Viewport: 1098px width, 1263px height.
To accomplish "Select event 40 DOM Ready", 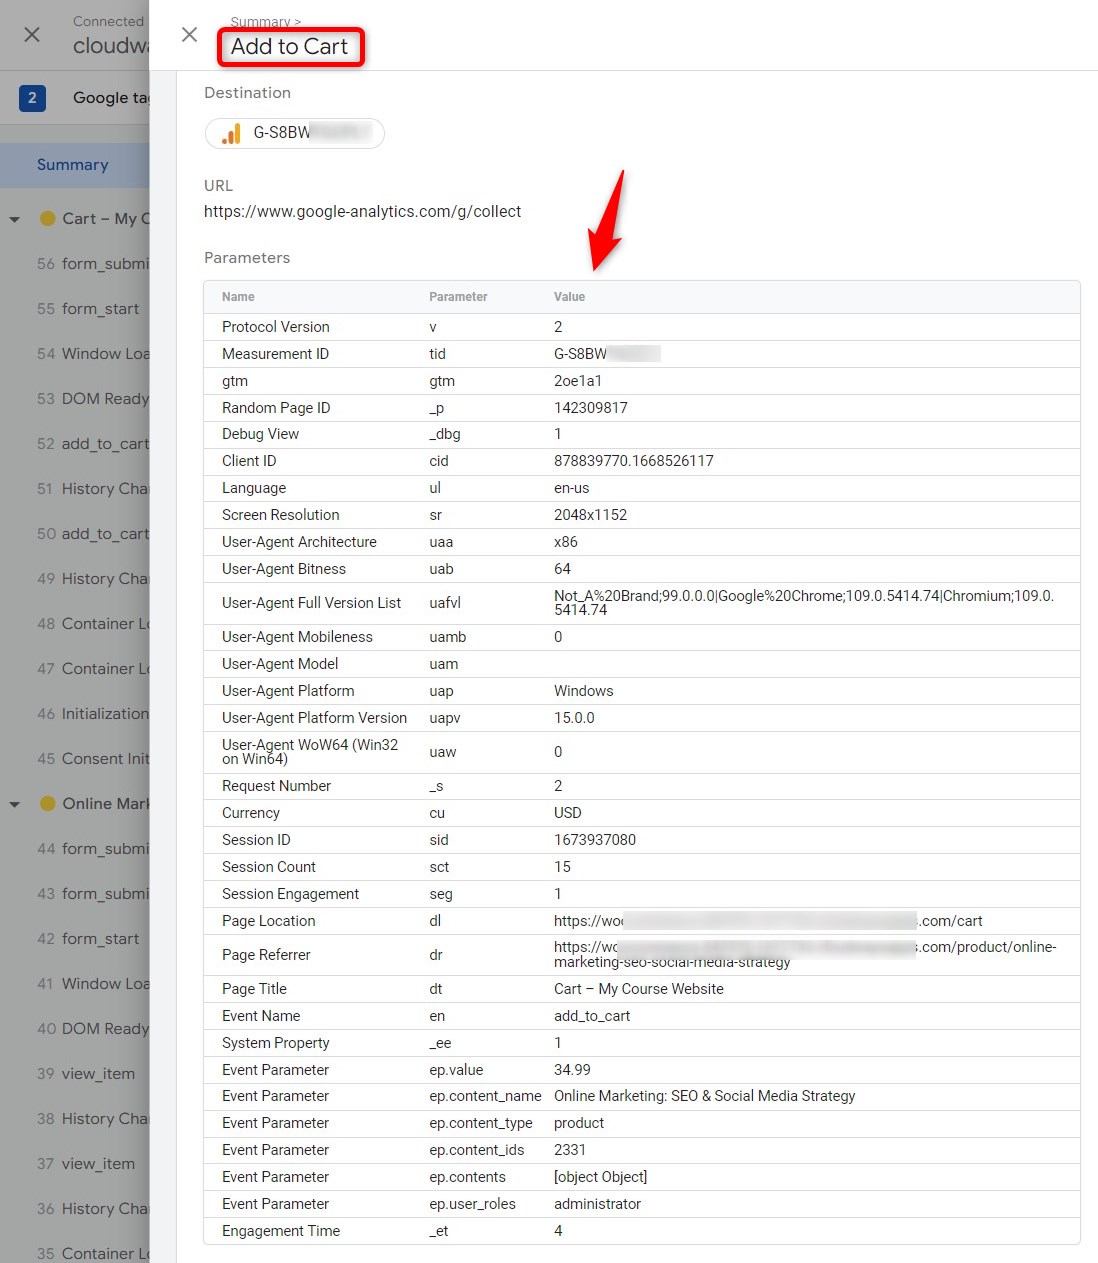I will 92,1029.
